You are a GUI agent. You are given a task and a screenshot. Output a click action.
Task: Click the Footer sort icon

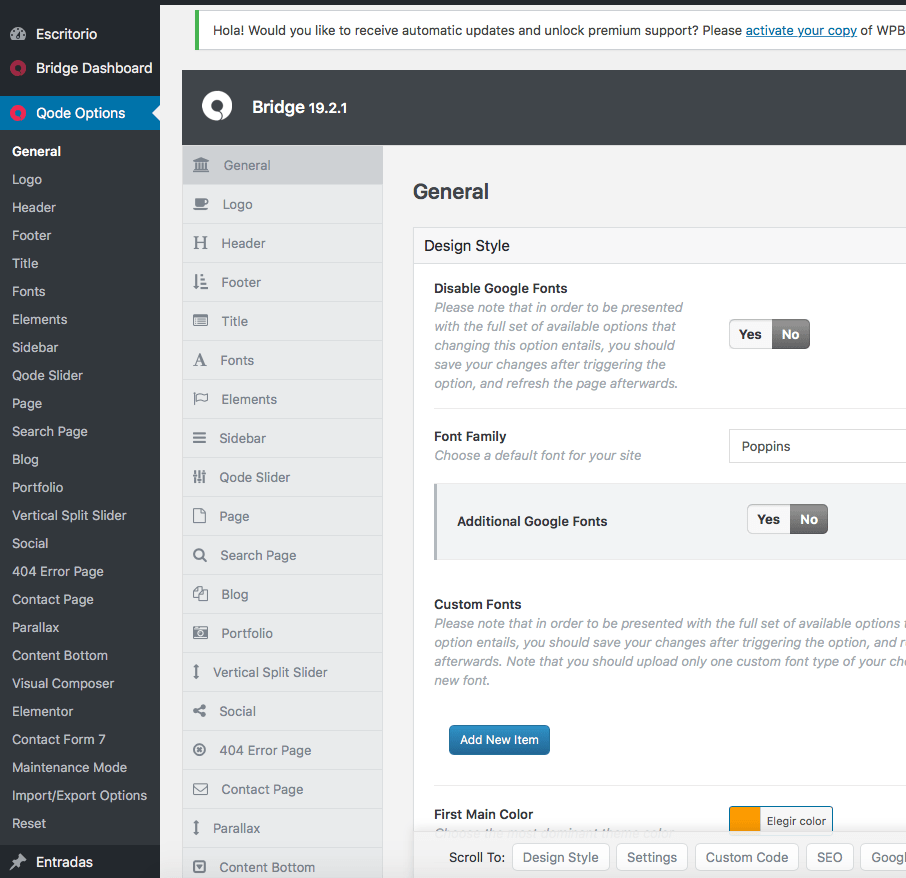click(200, 282)
